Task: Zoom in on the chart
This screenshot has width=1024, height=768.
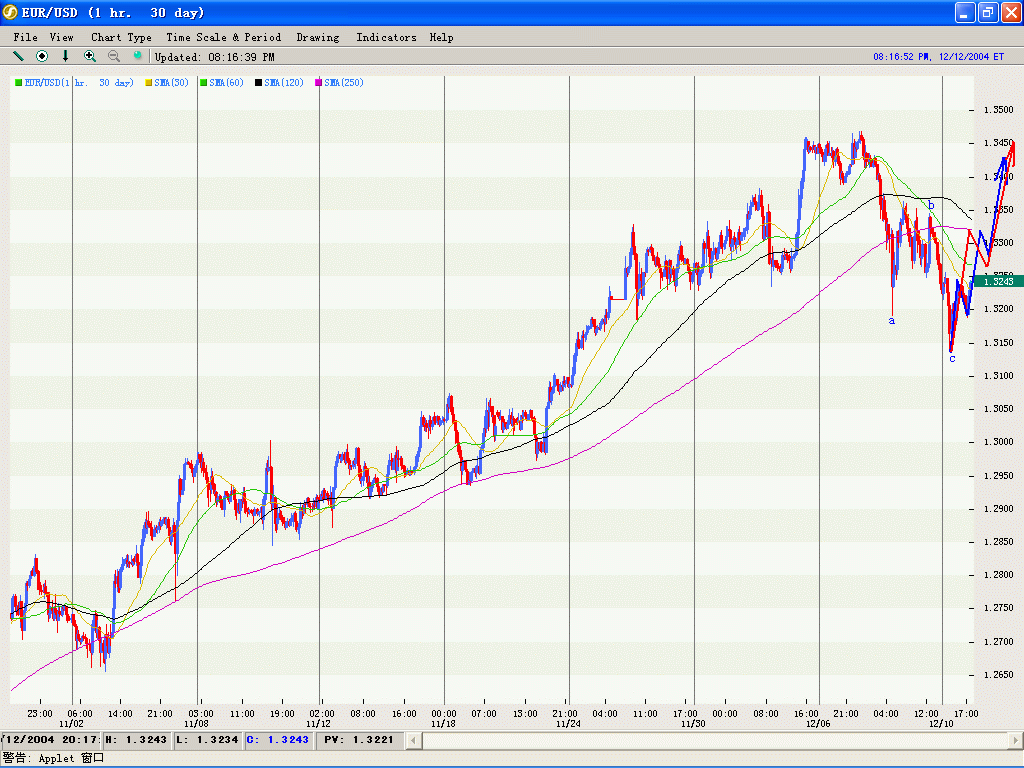Action: click(90, 56)
